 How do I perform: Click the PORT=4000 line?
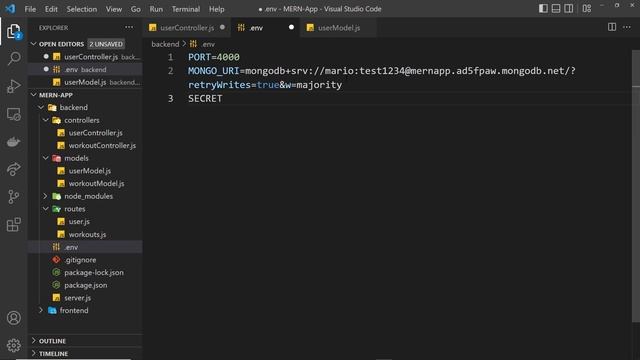click(x=214, y=57)
